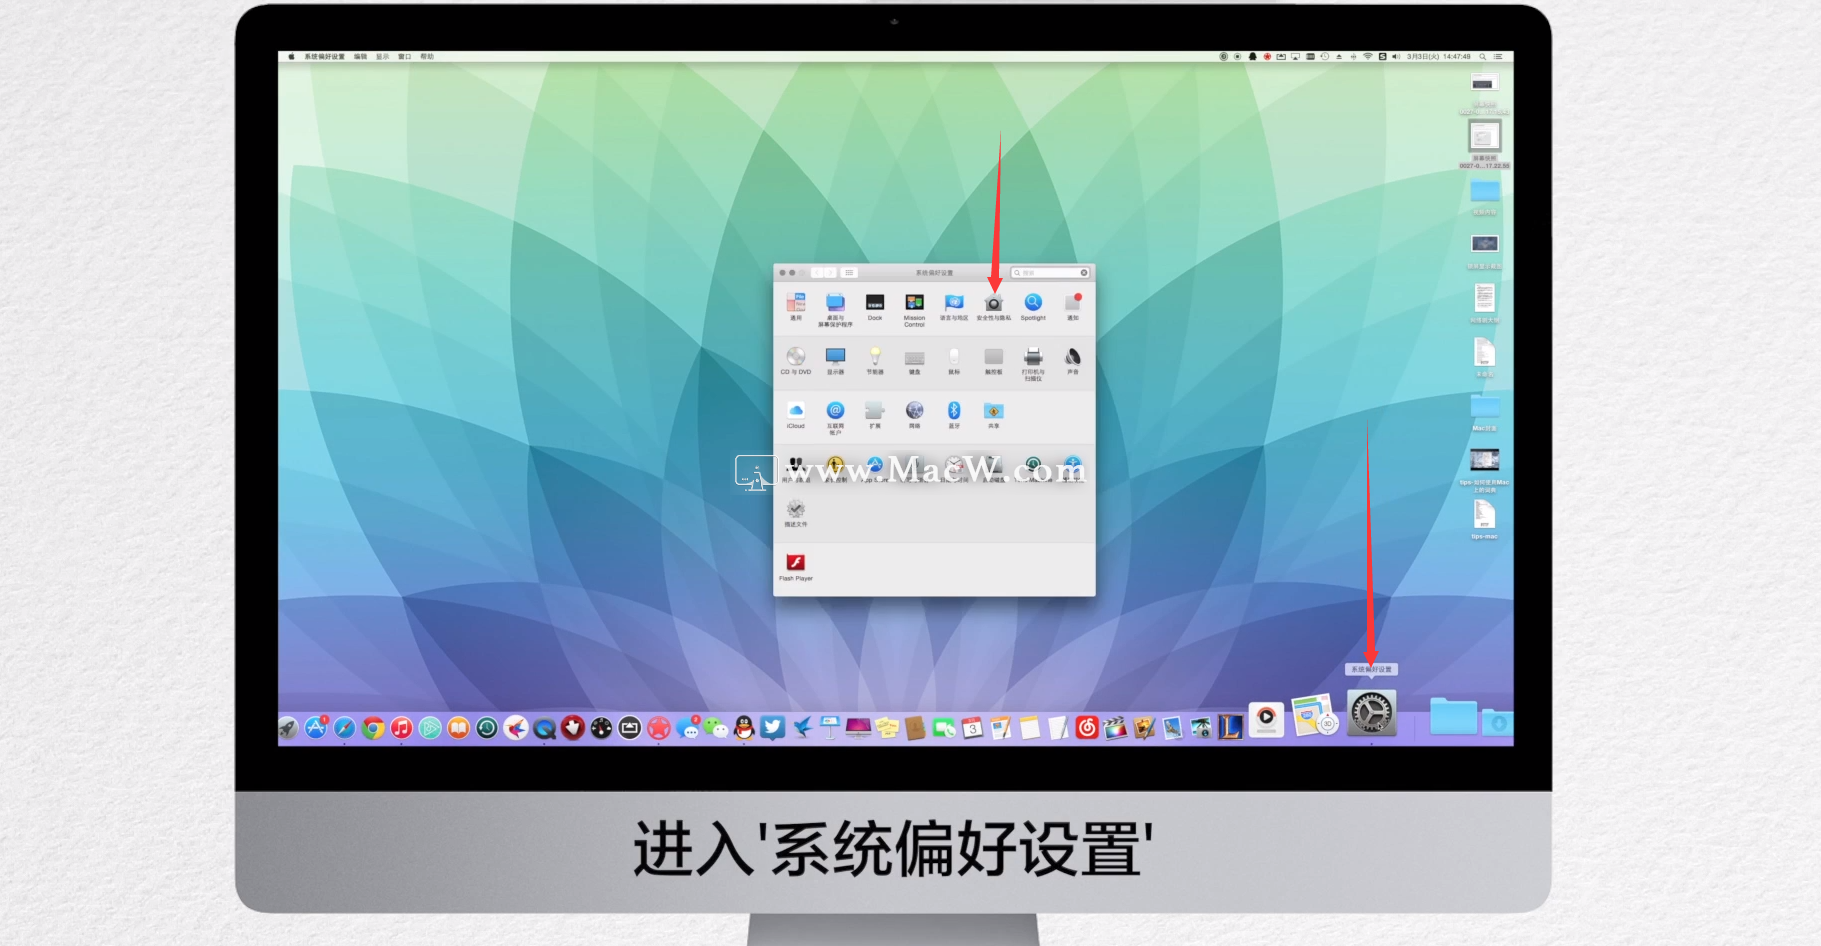Launch Google Chrome from the Dock

coord(373,728)
